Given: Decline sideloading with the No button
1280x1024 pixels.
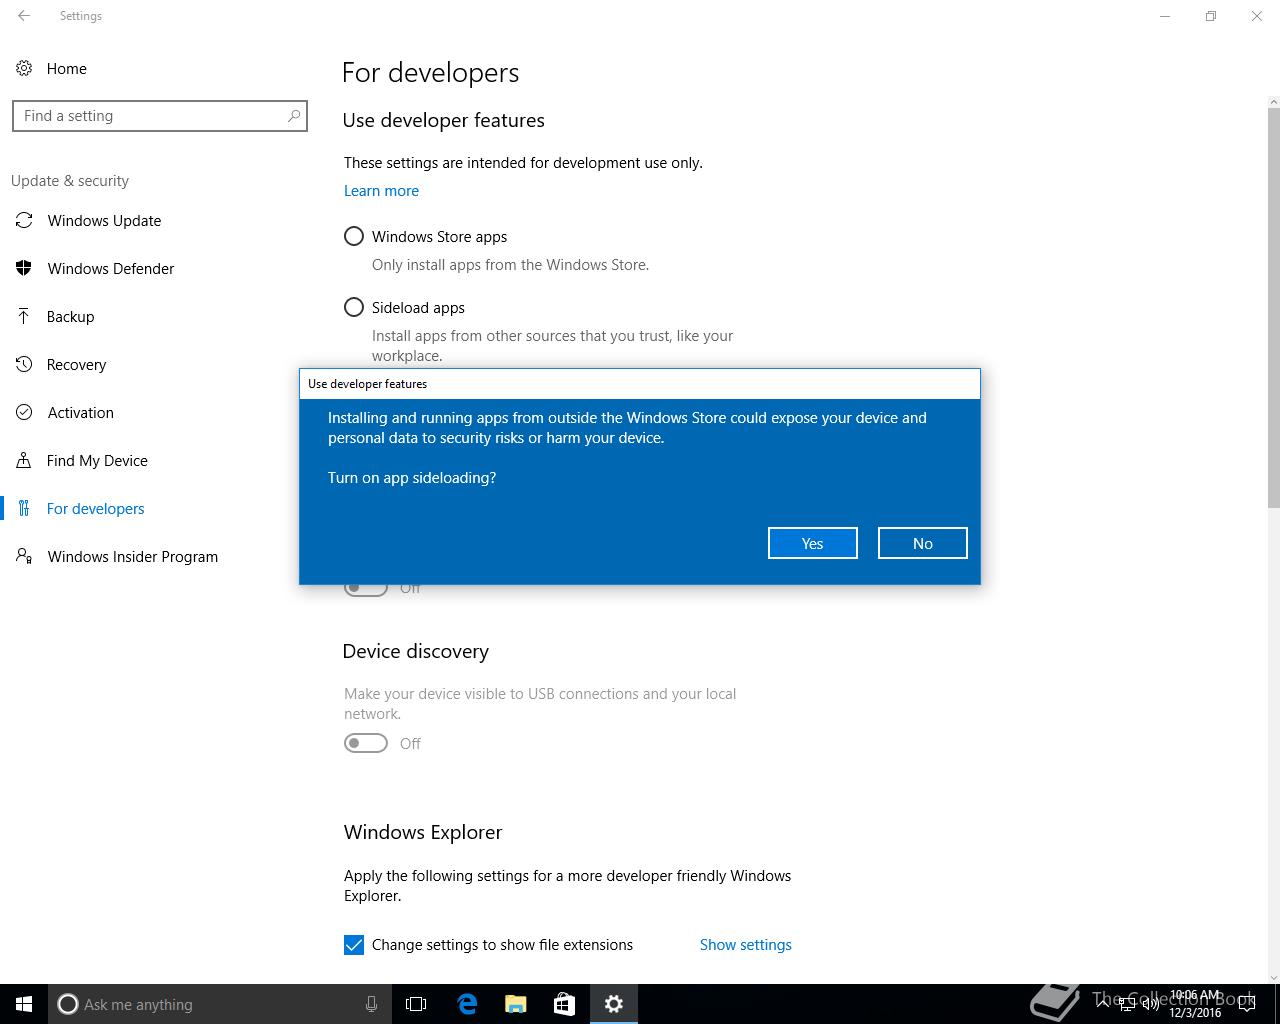Looking at the screenshot, I should [922, 543].
